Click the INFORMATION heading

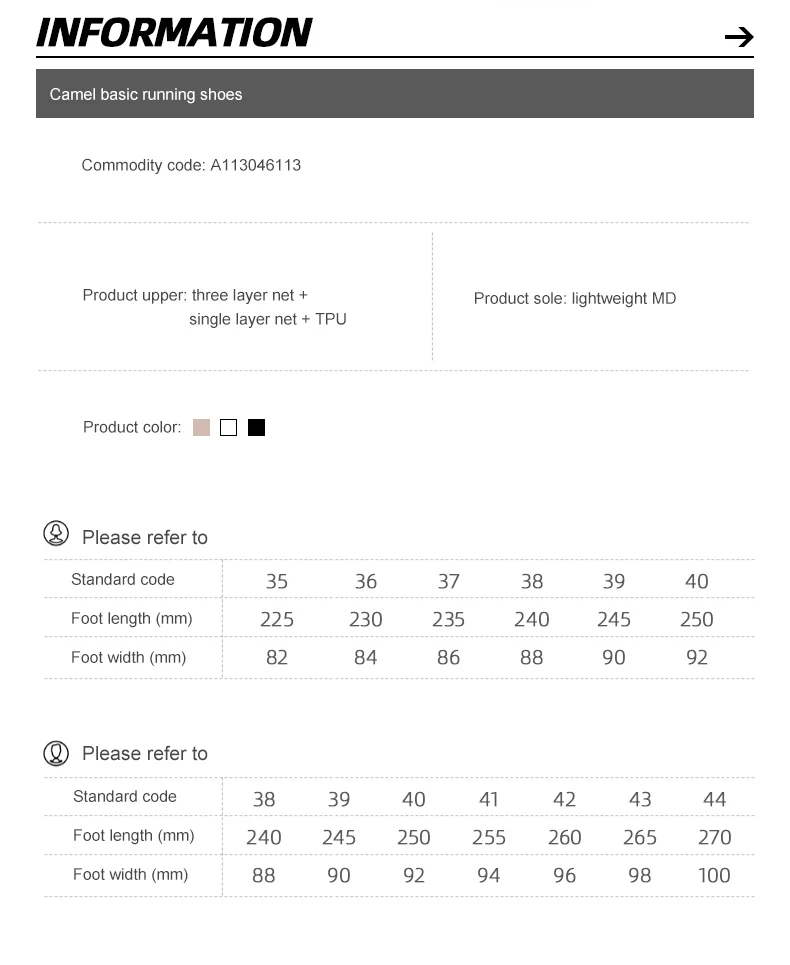click(x=174, y=33)
